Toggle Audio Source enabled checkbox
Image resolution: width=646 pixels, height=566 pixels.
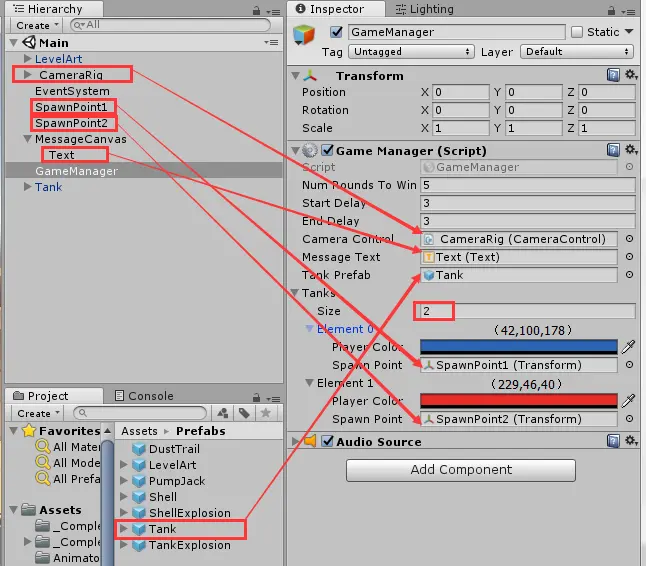(327, 441)
